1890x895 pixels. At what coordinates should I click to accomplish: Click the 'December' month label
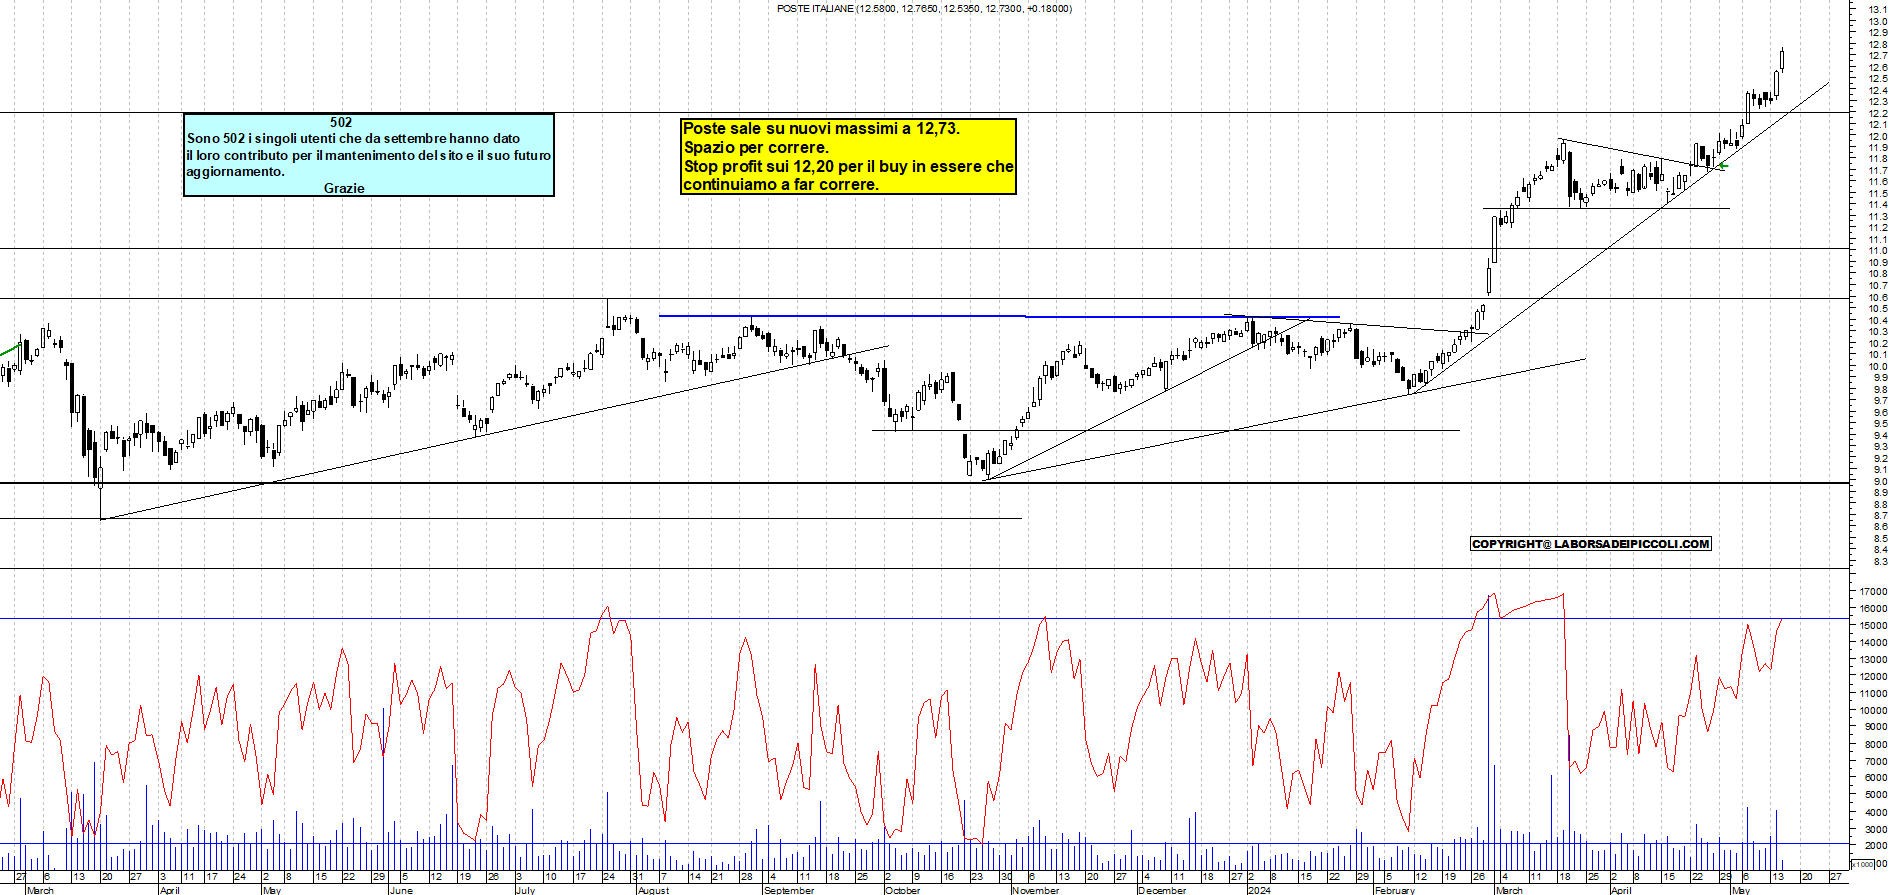[1162, 890]
